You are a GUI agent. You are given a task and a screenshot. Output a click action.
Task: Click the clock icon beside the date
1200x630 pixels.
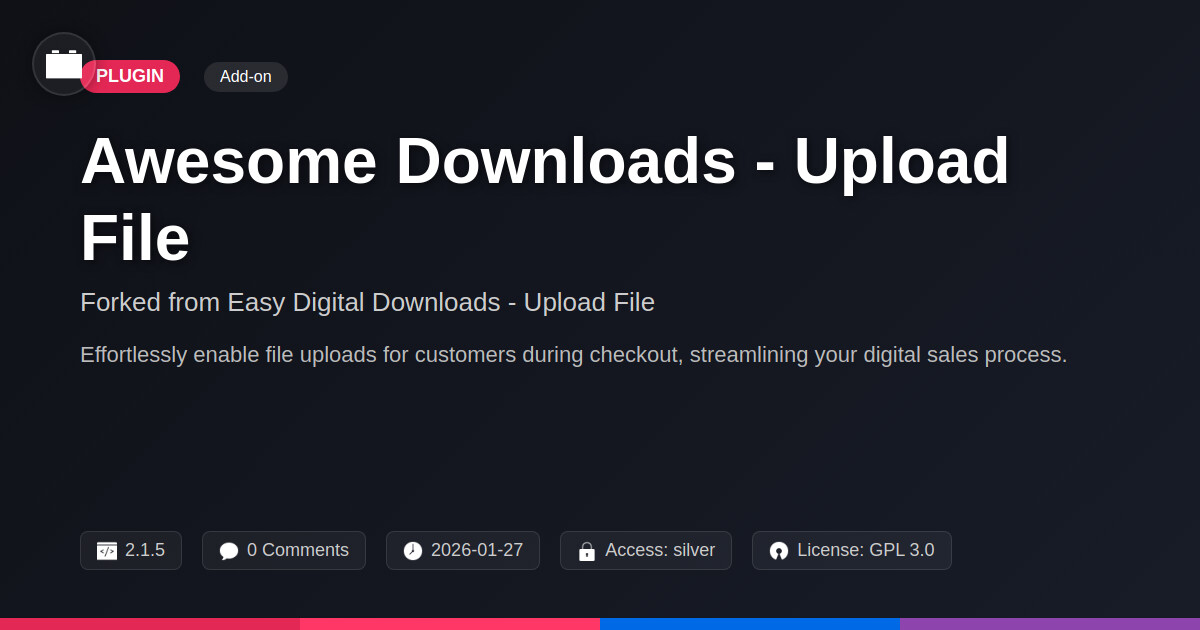[x=413, y=551]
